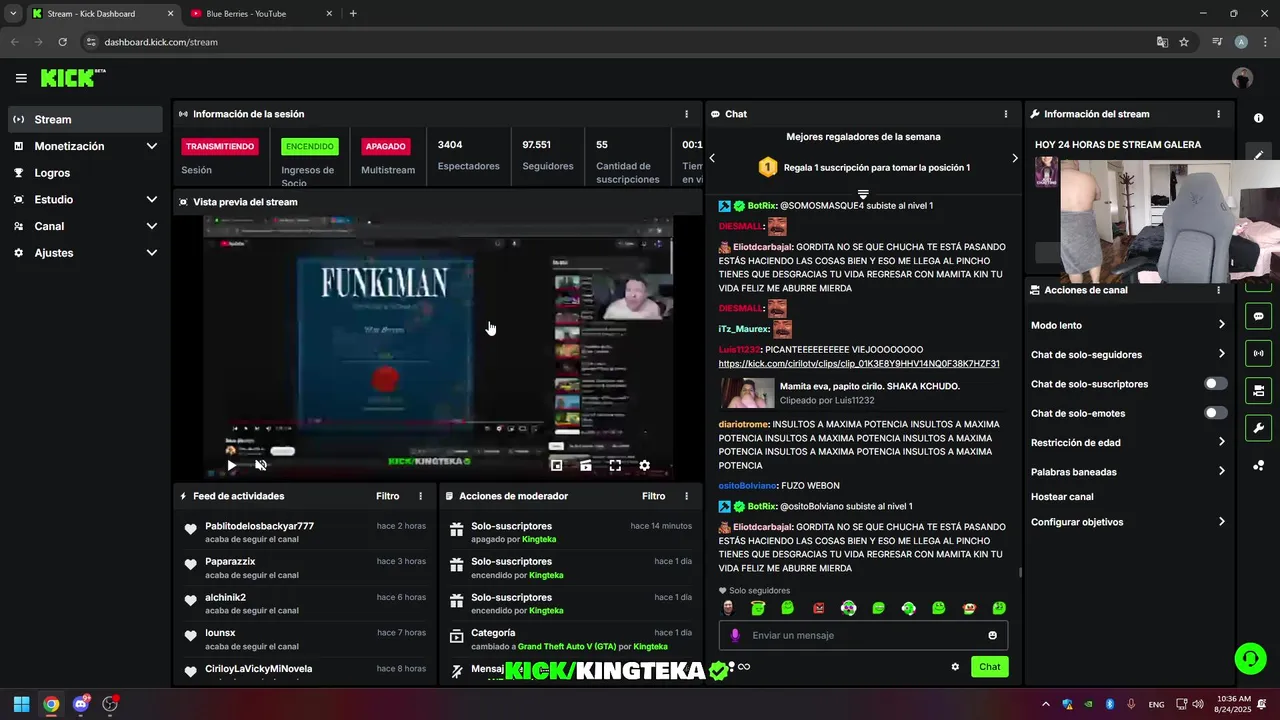
Task: Unmute the stream preview audio
Action: (x=261, y=465)
